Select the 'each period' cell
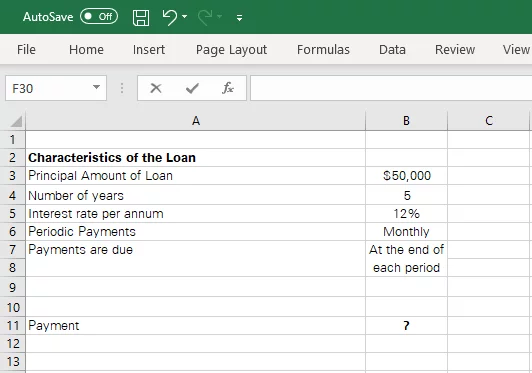The width and height of the screenshot is (532, 373). 406,268
